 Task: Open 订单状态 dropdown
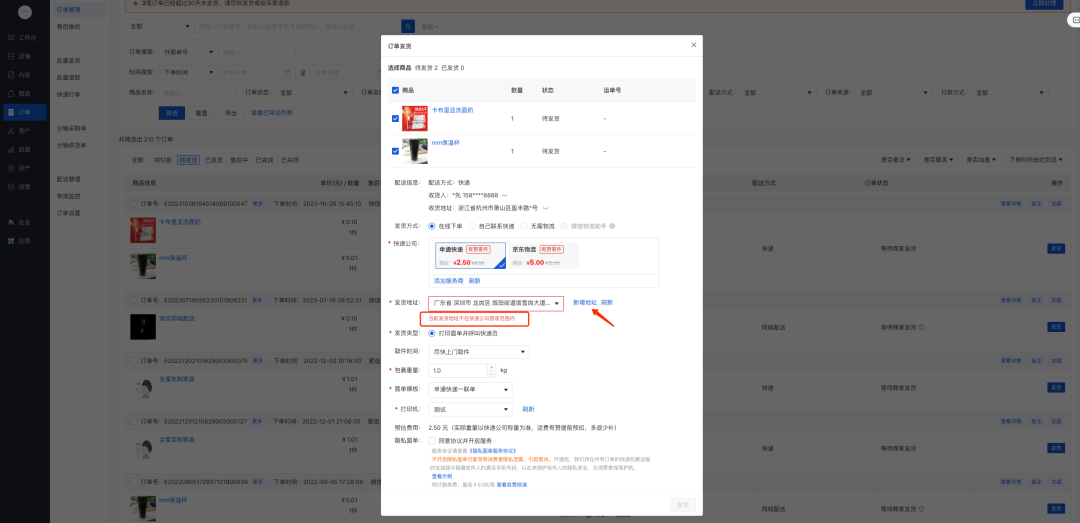(315, 92)
